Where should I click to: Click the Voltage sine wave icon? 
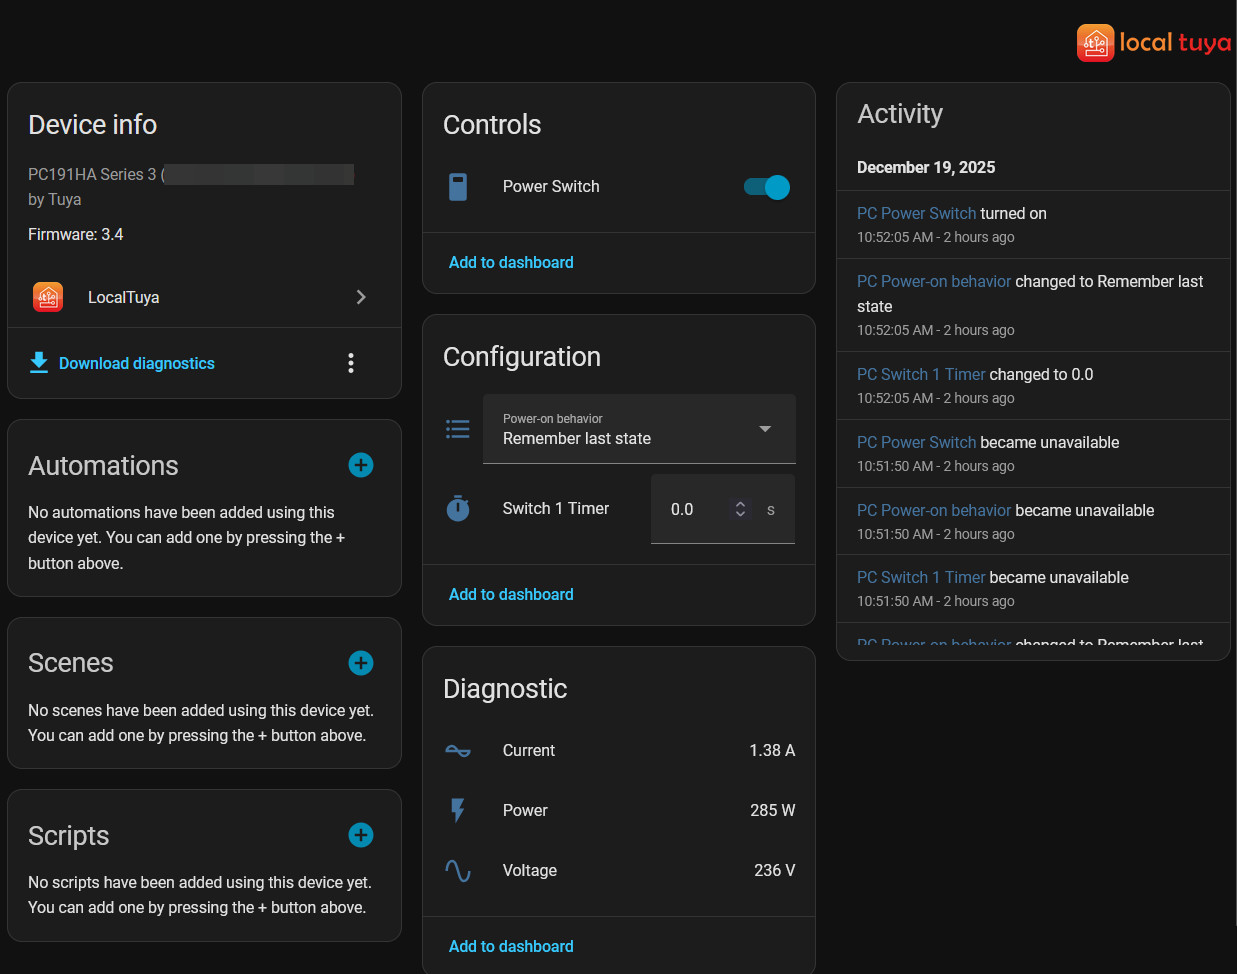coord(458,871)
